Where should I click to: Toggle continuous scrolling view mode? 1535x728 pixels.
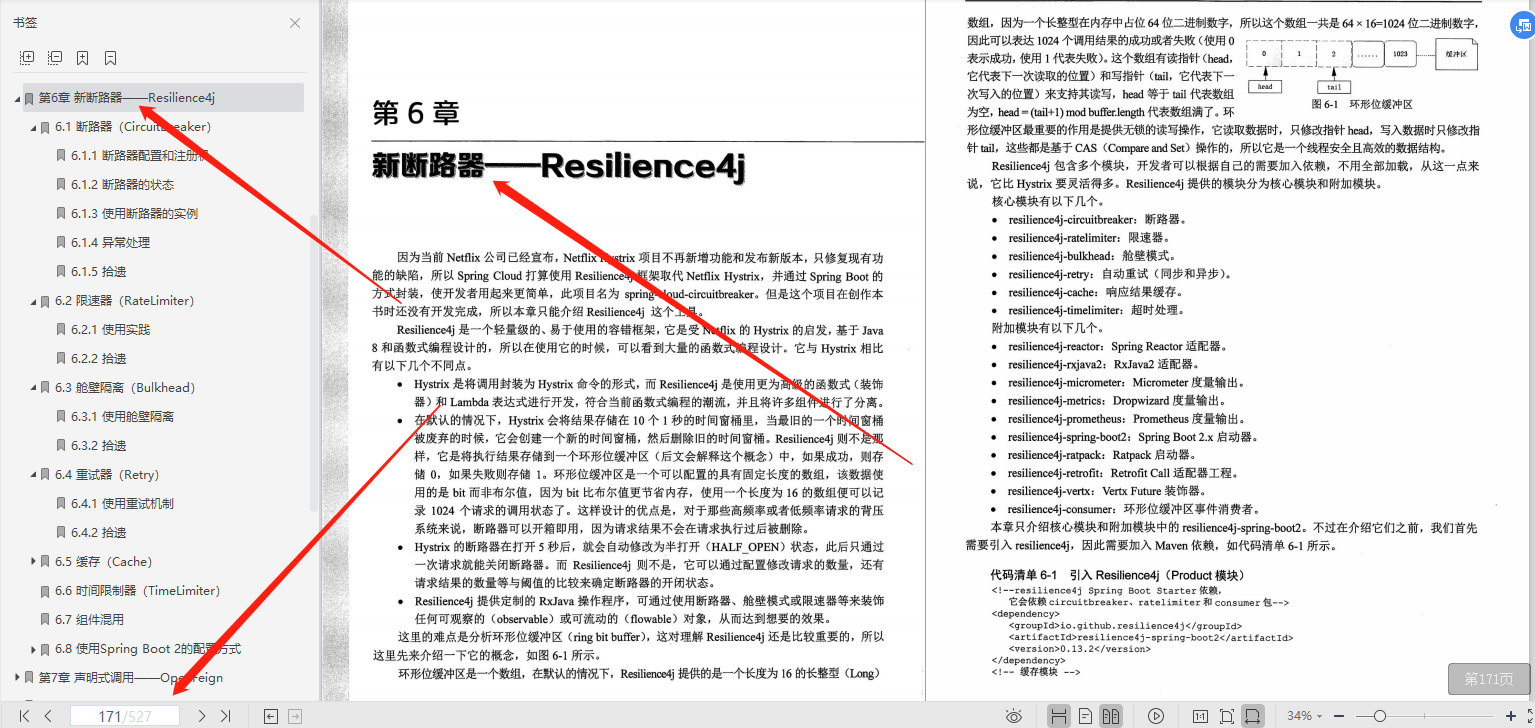pos(1059,716)
